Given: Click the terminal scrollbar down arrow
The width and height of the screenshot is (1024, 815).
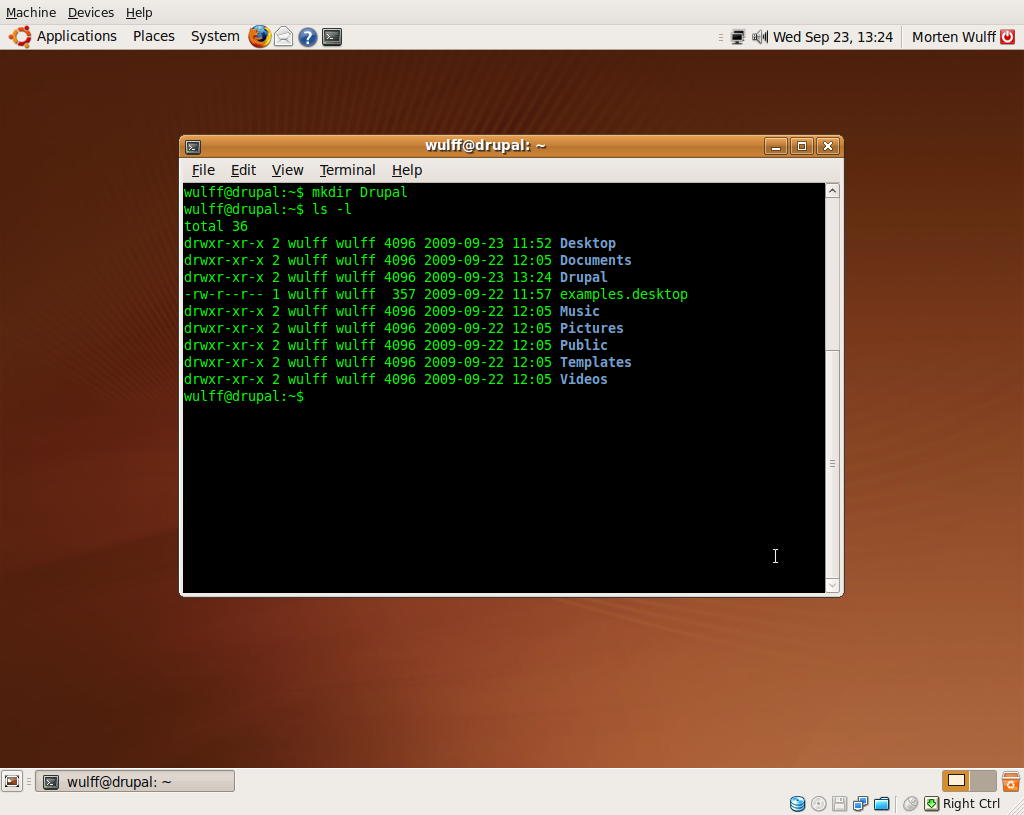Looking at the screenshot, I should point(833,586).
